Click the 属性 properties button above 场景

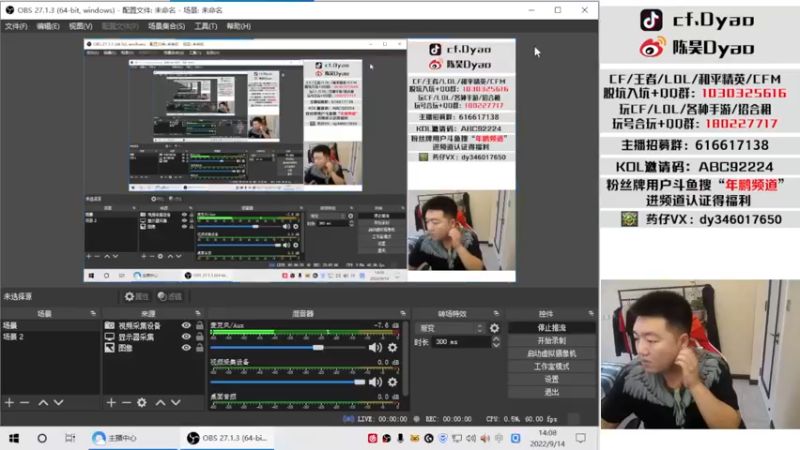click(137, 296)
